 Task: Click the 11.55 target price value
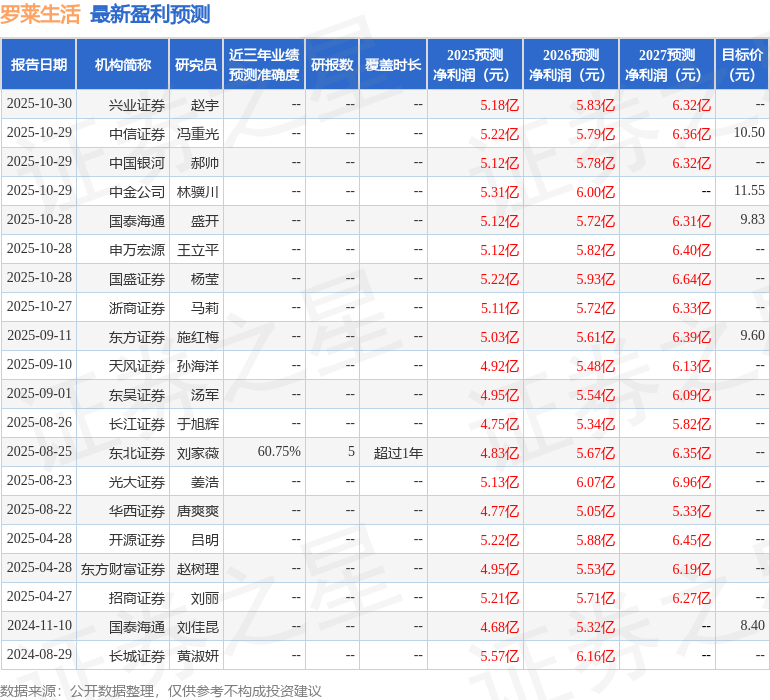point(748,190)
